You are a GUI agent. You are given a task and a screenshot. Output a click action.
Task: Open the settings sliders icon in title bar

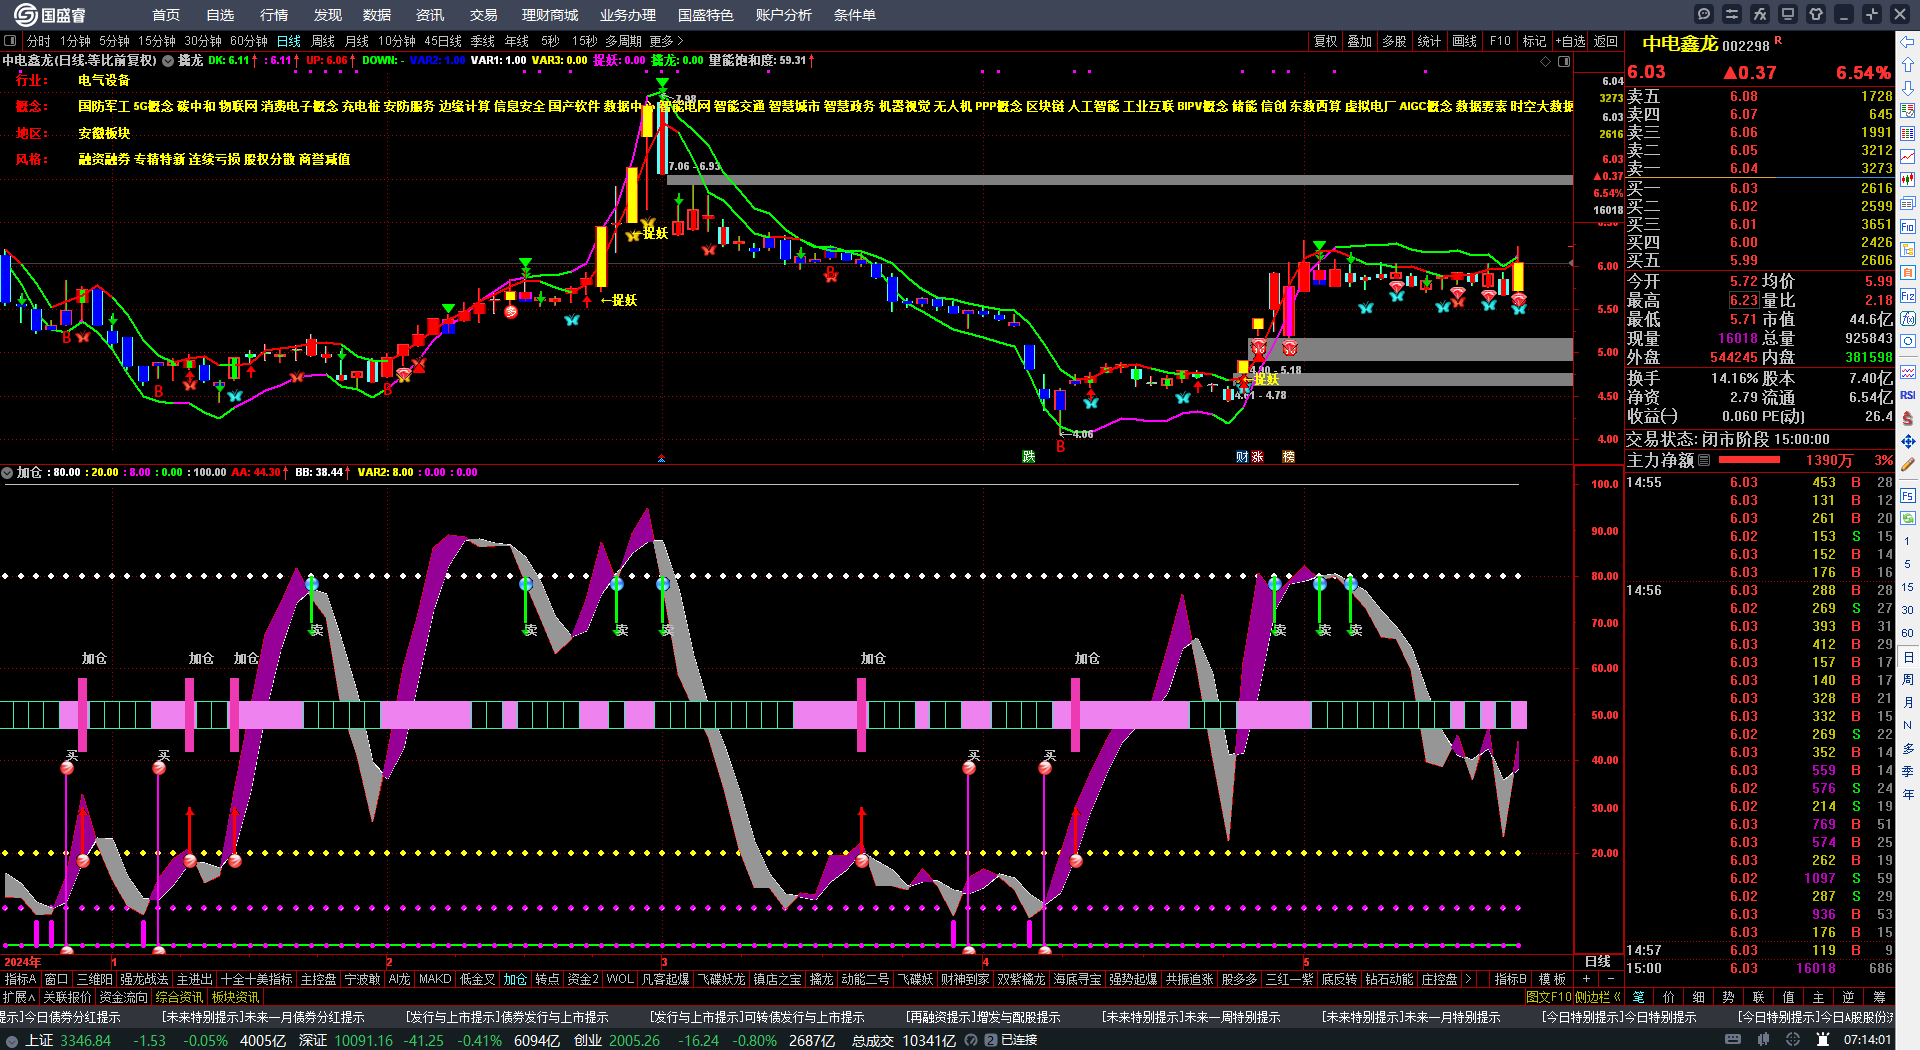(x=1732, y=14)
